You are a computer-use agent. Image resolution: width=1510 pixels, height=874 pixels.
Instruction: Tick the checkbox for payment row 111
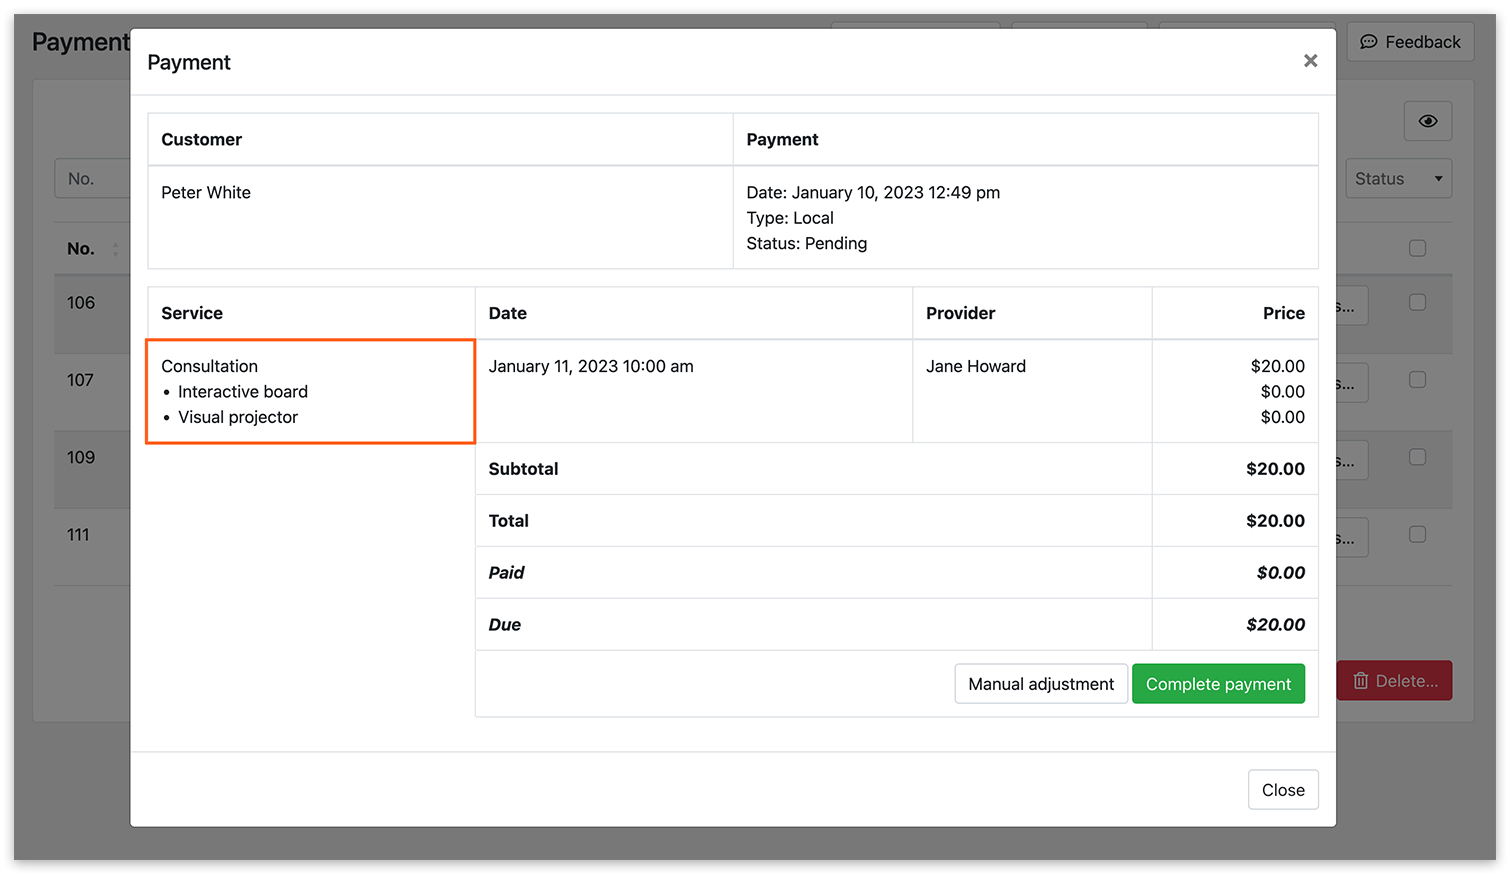tap(1417, 535)
